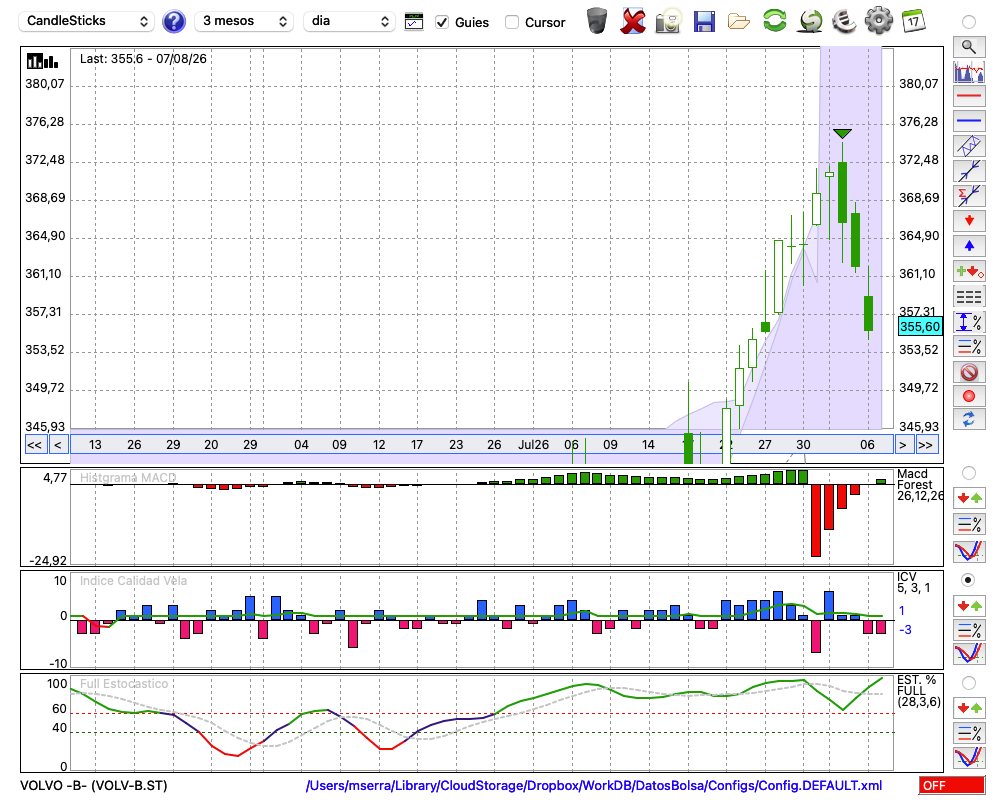
Task: Jump to chart start with << button
Action: (x=34, y=445)
